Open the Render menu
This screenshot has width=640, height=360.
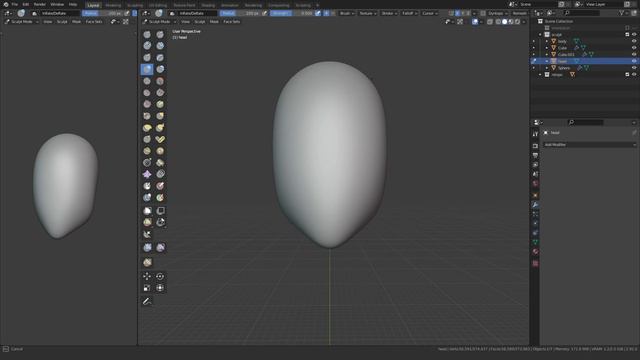coord(40,4)
